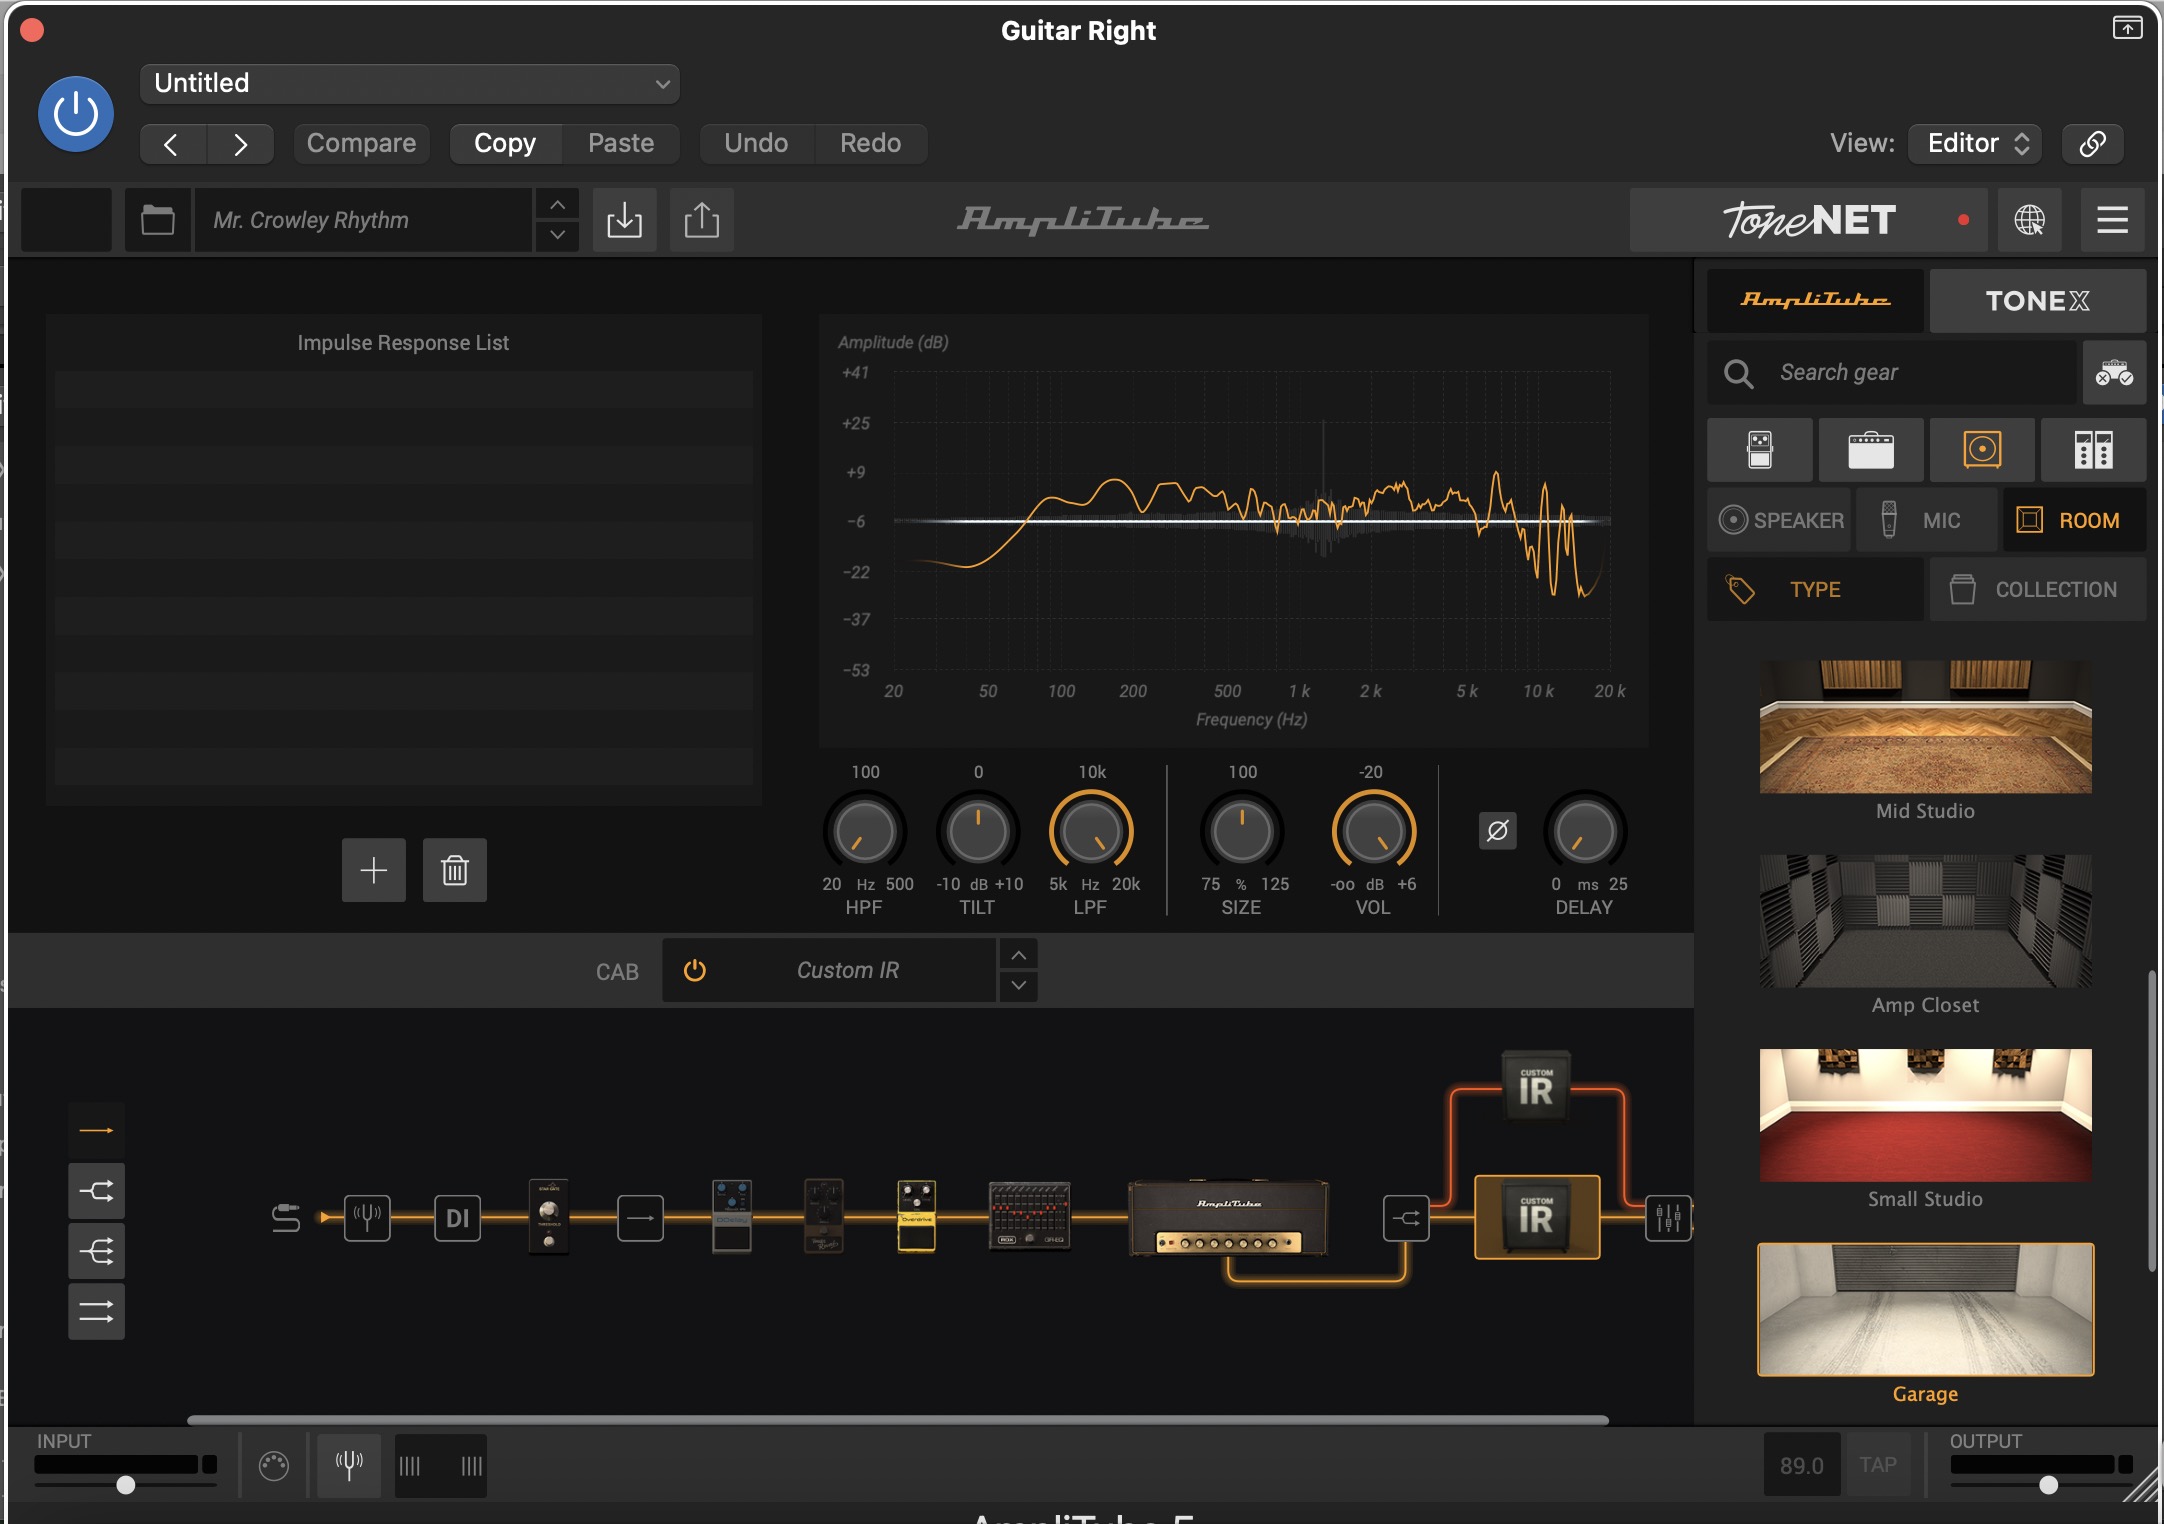2164x1524 pixels.
Task: Open the View Editor dropdown
Action: [x=1975, y=144]
